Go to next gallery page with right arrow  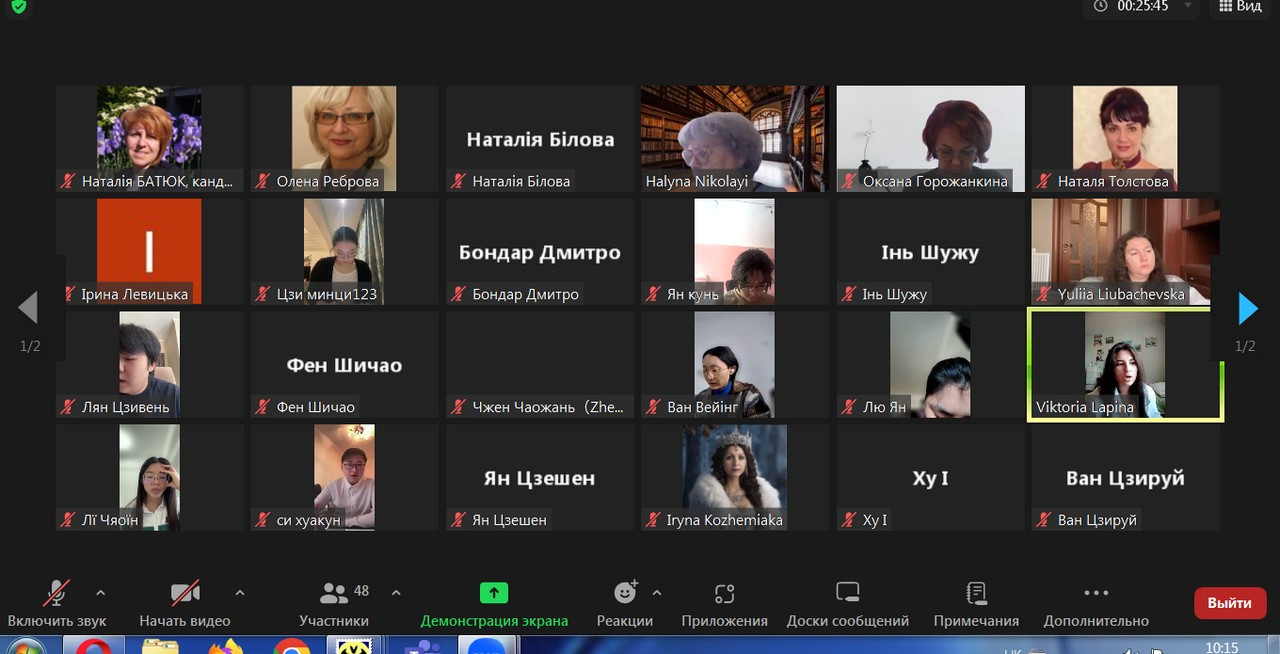(x=1247, y=309)
